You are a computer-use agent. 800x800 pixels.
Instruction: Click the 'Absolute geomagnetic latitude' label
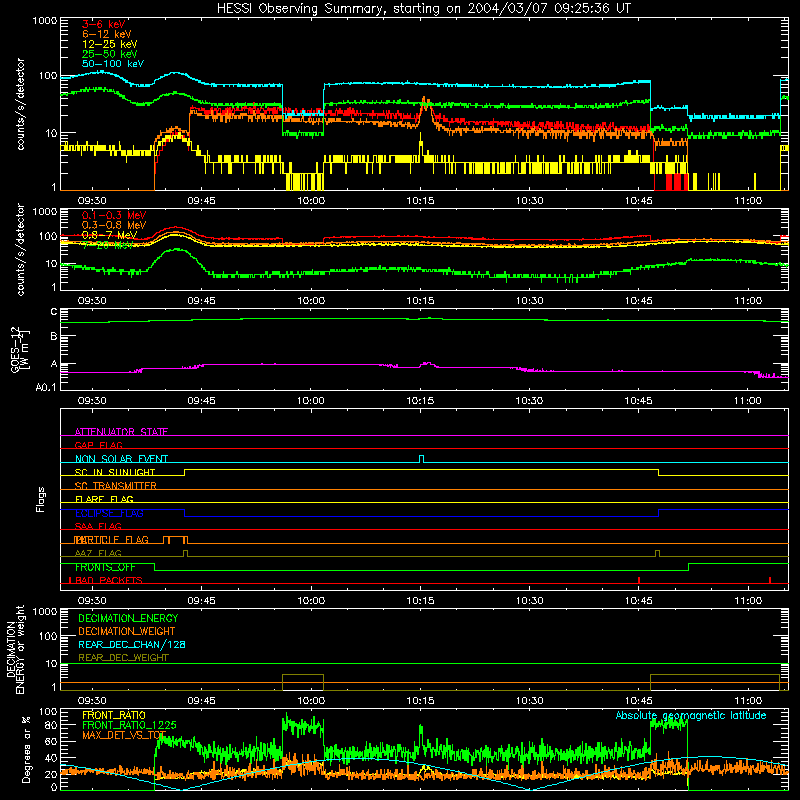point(691,715)
